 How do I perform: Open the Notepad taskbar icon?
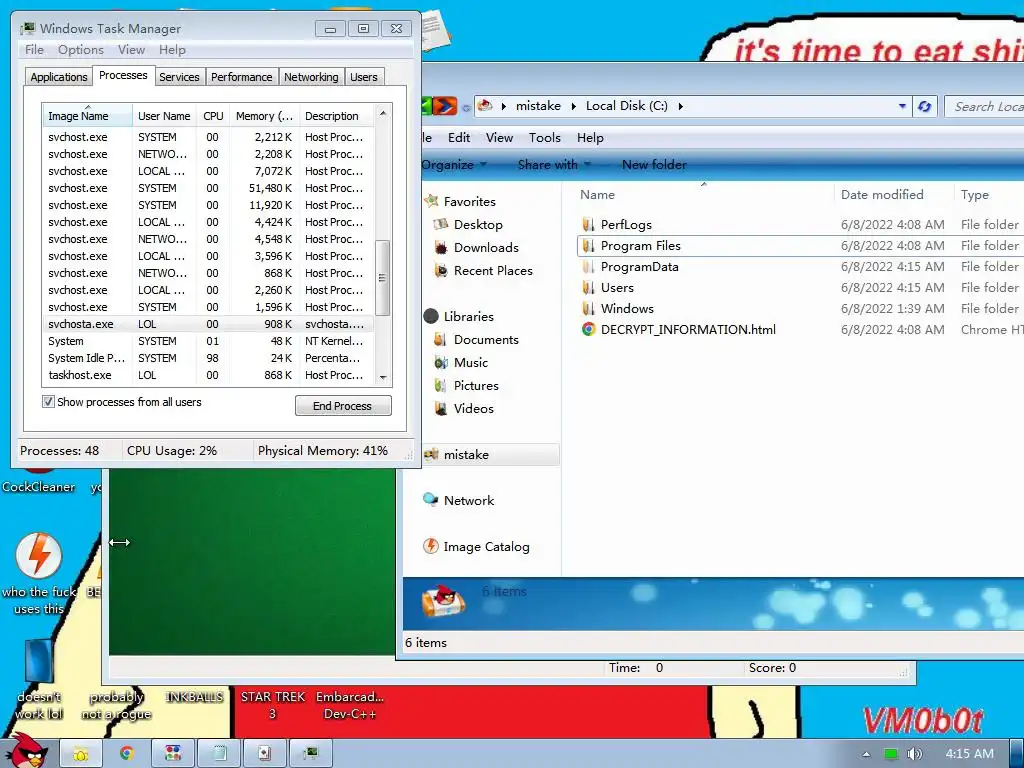point(219,754)
